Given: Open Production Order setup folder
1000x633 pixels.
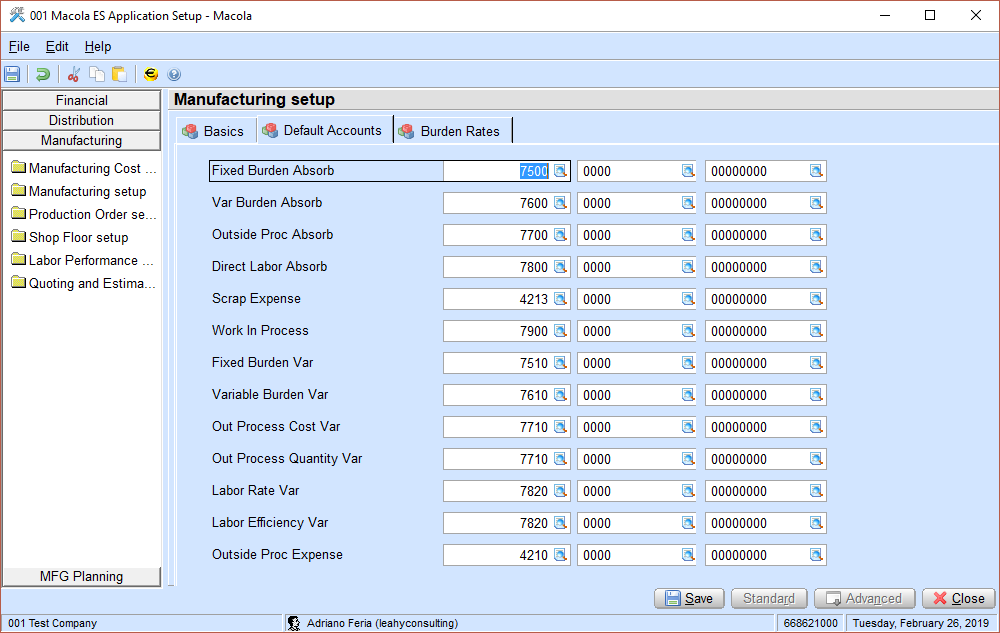Looking at the screenshot, I should tap(84, 214).
